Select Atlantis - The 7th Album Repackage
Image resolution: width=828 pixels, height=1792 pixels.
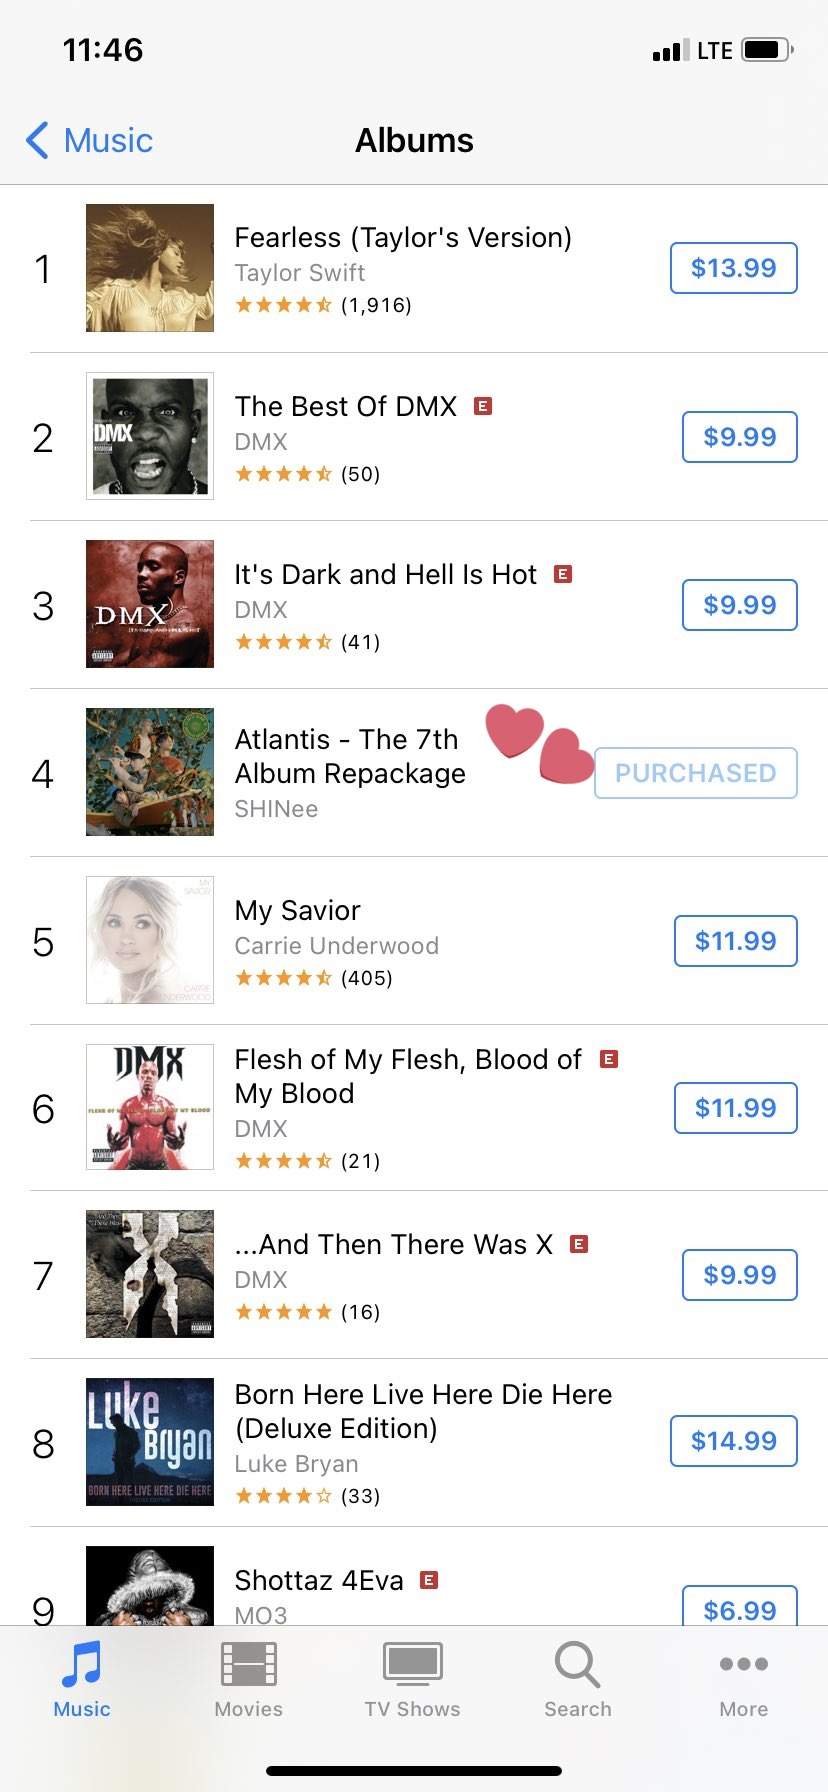(349, 757)
